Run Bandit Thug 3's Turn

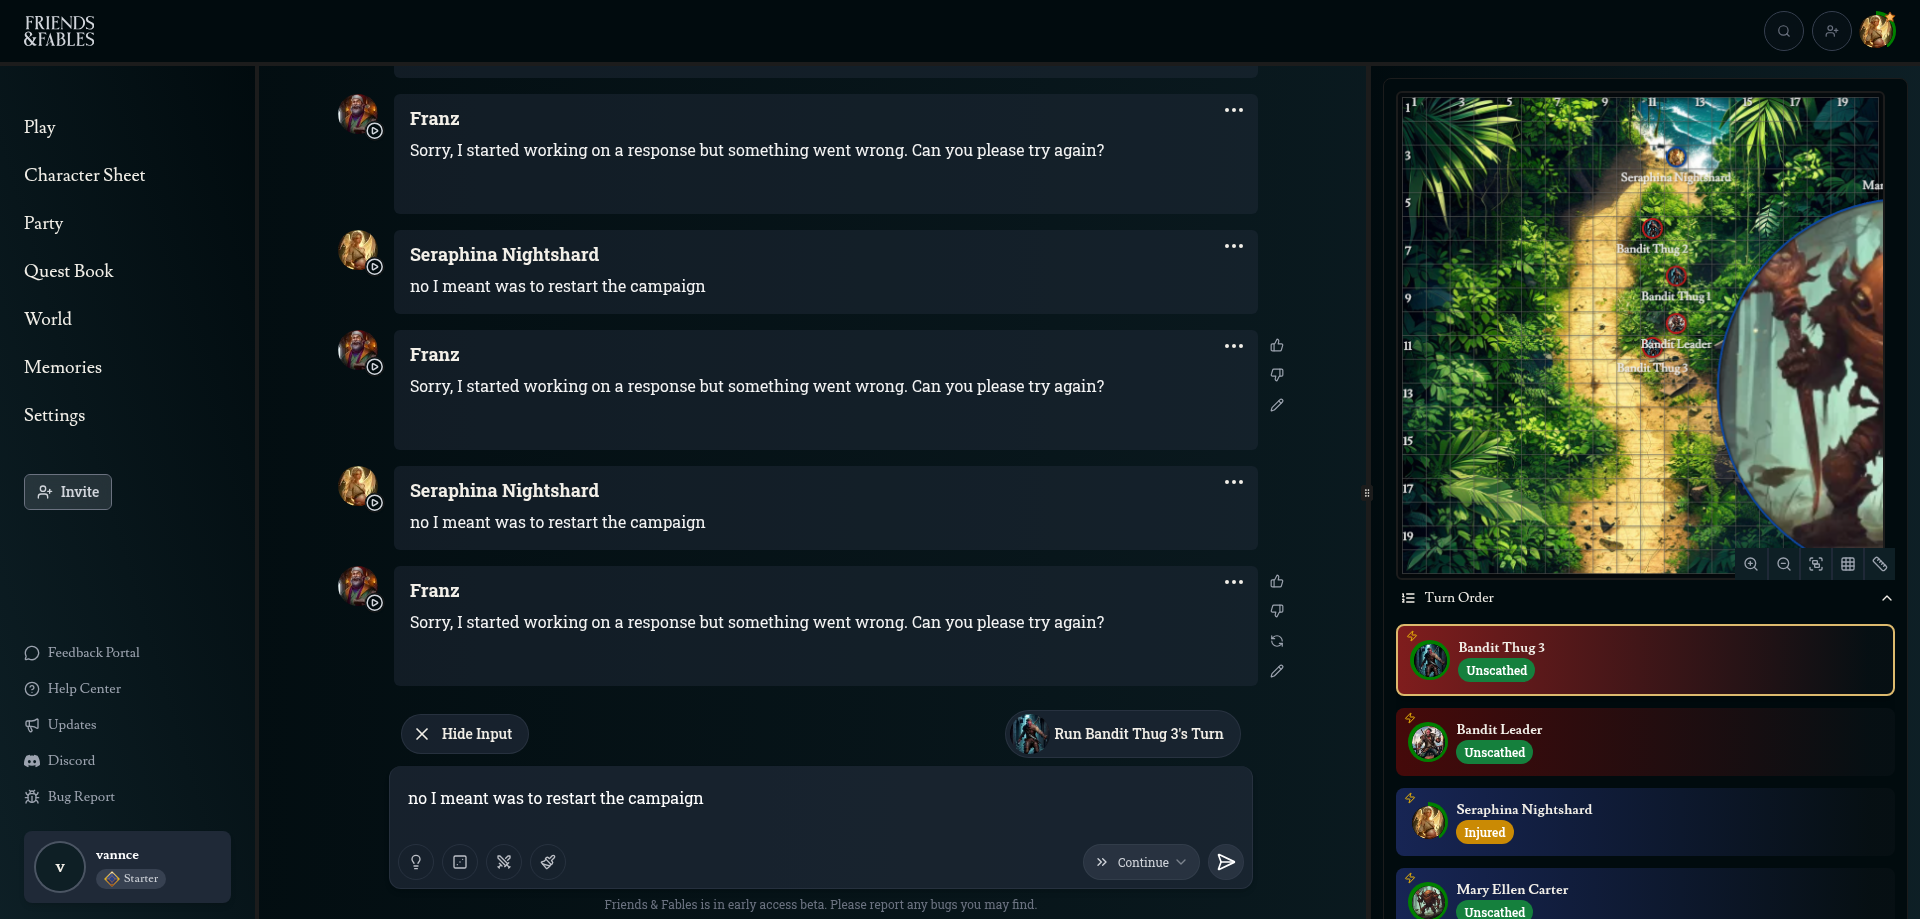tap(1123, 734)
